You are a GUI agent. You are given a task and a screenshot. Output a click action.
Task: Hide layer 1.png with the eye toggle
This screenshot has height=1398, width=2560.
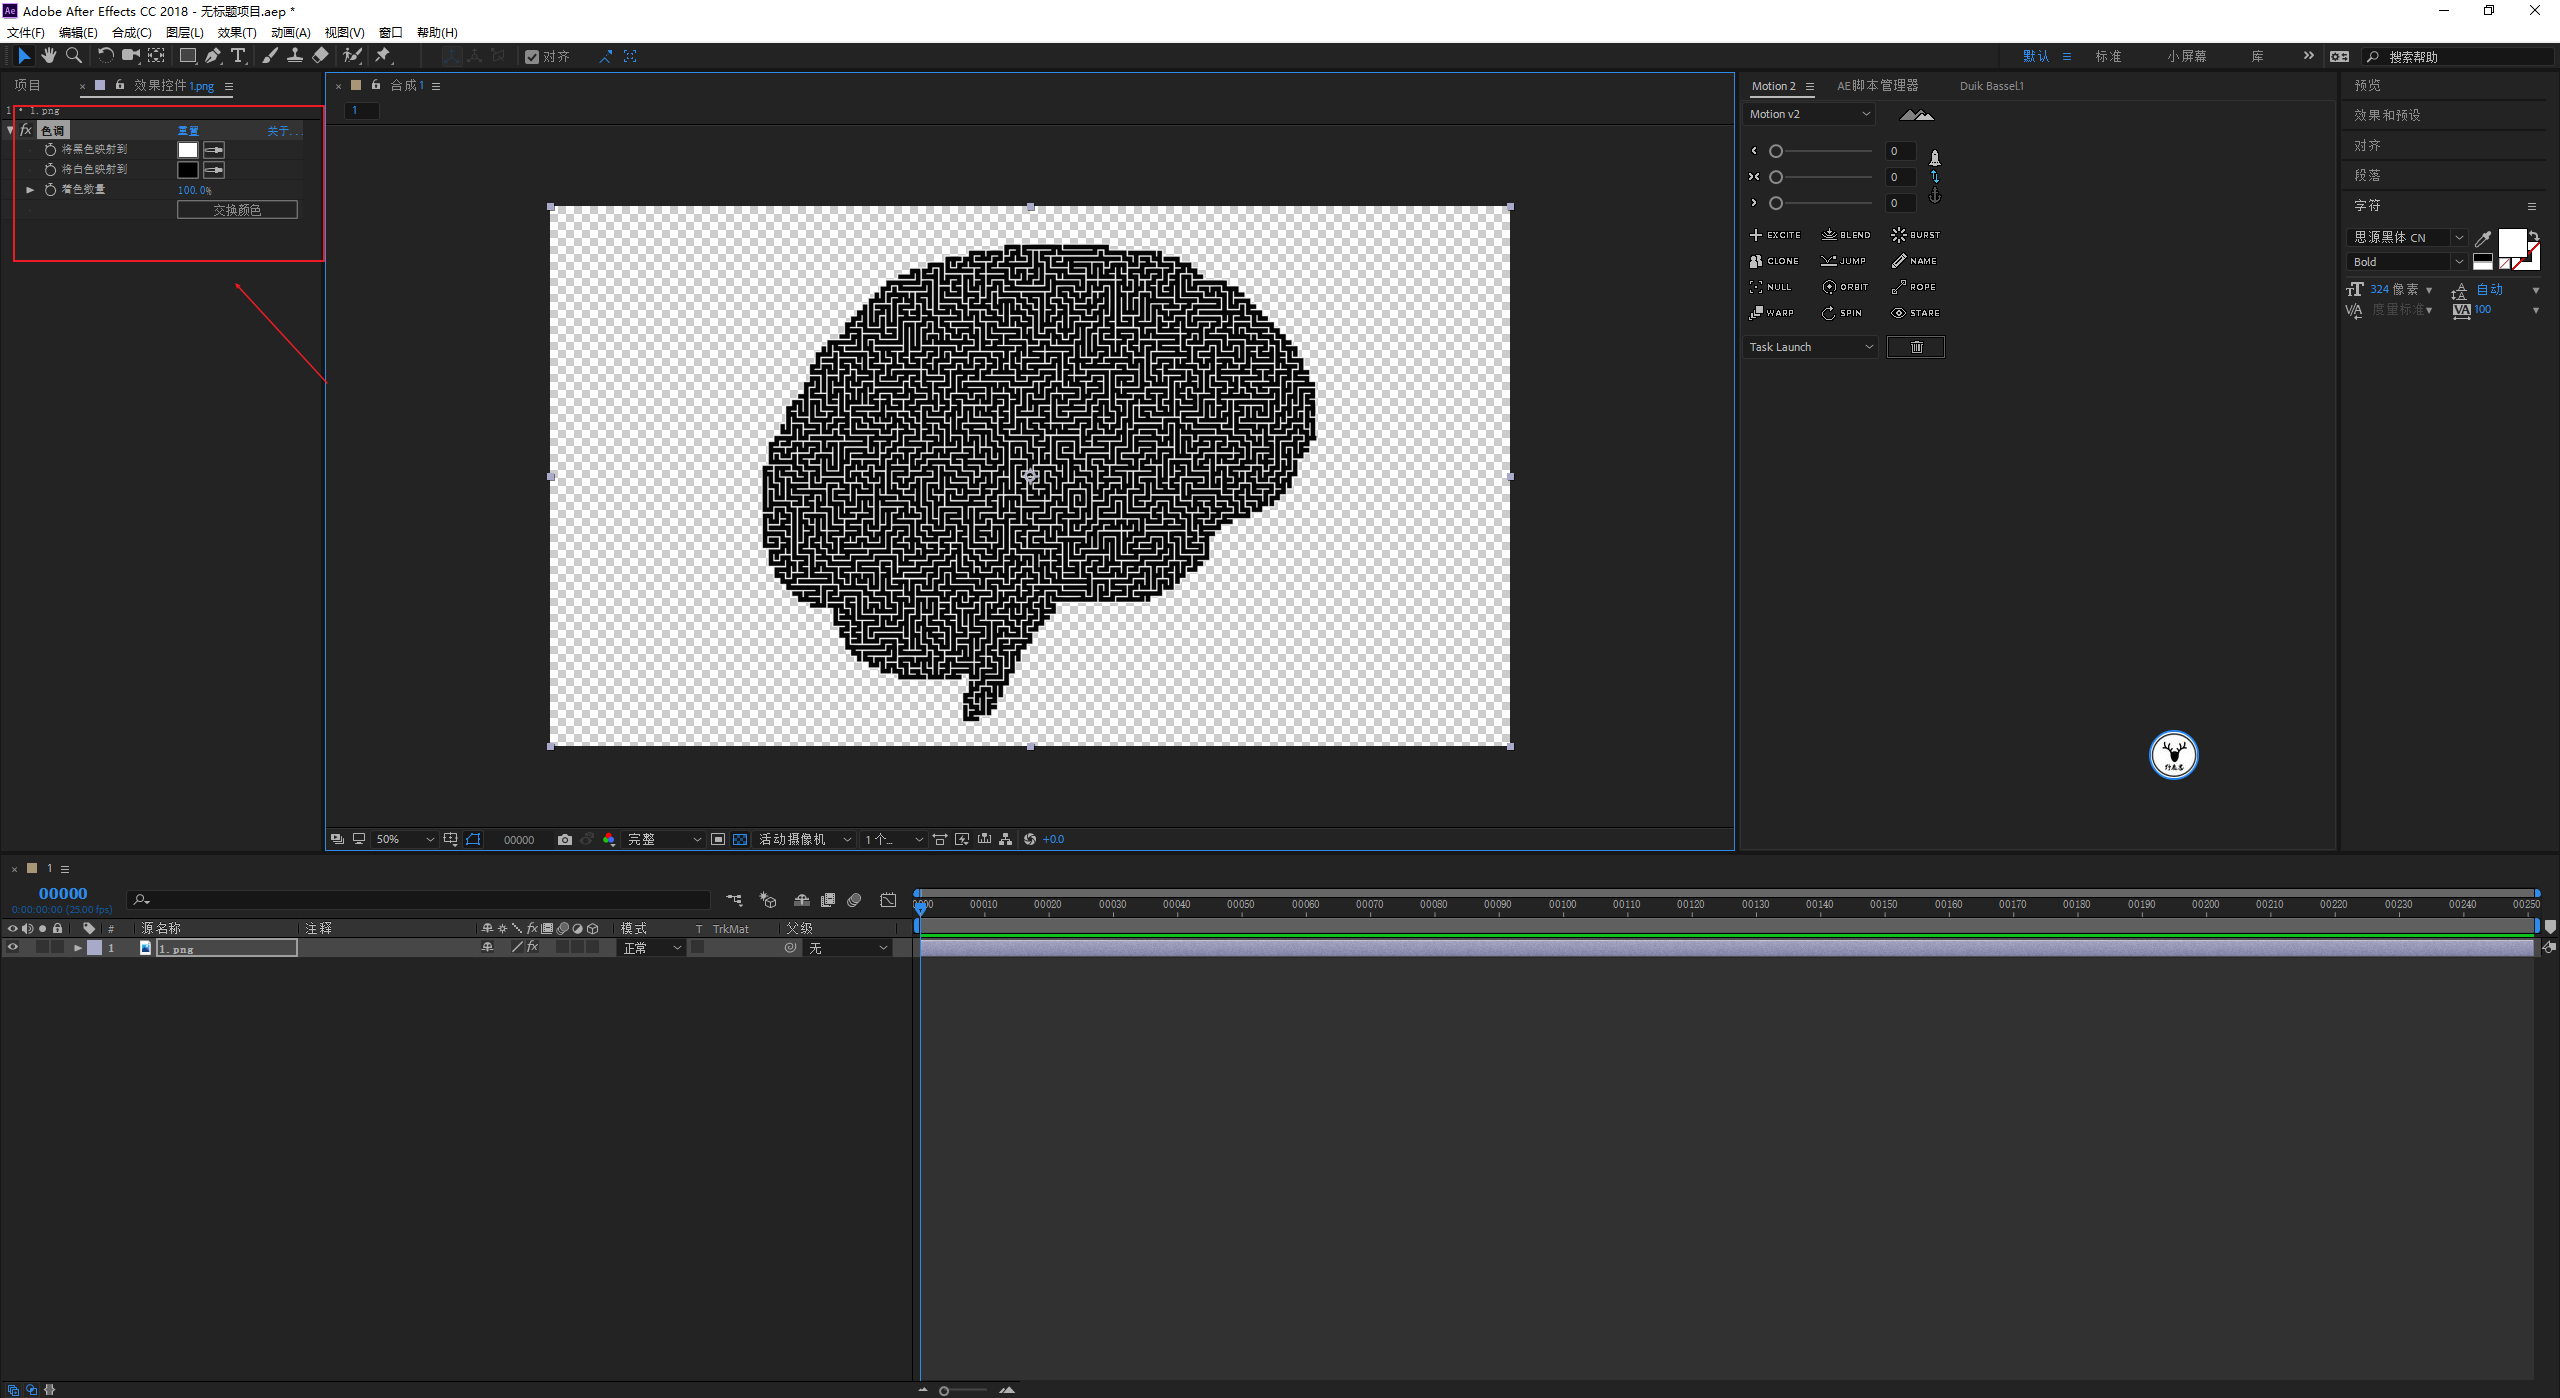(x=13, y=947)
